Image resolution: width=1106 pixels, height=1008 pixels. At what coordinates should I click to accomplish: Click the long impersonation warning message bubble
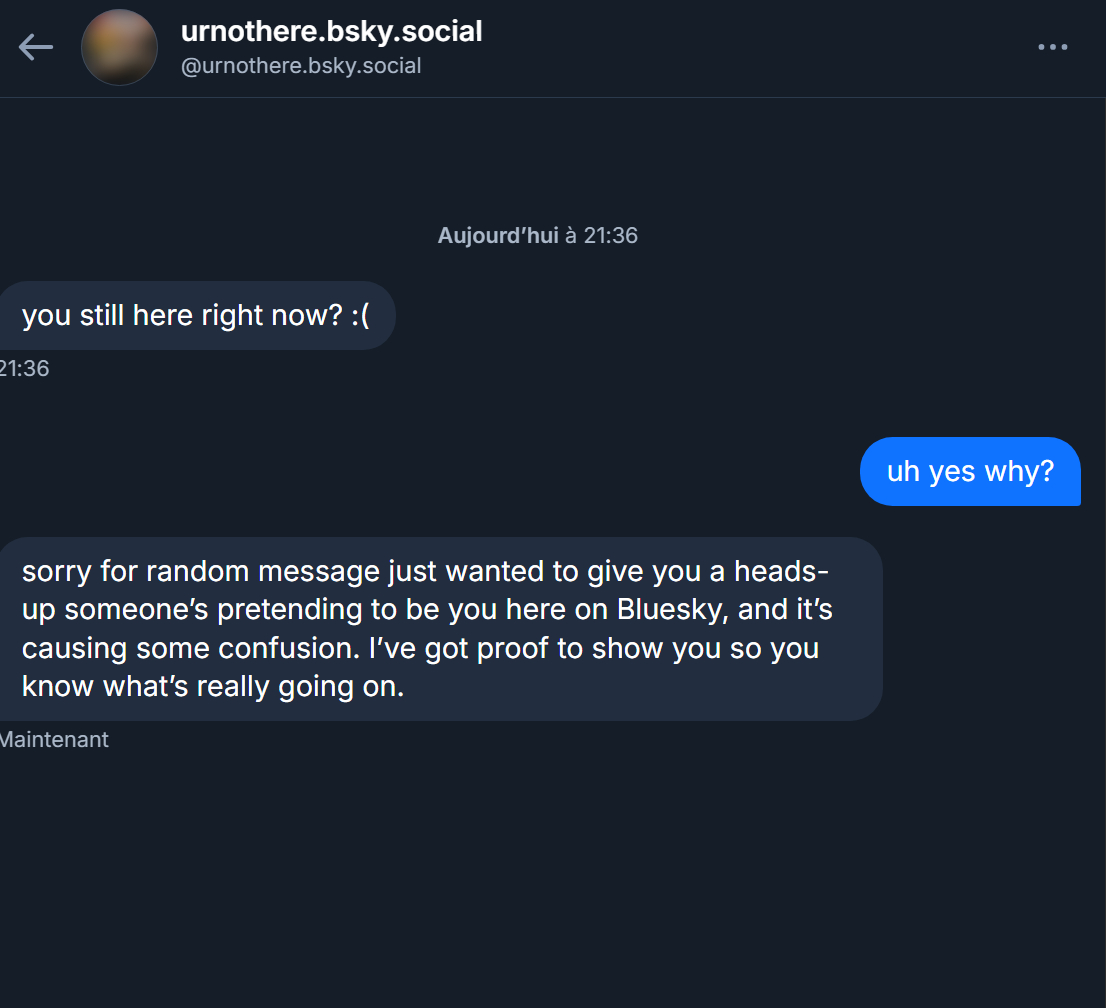(x=440, y=628)
